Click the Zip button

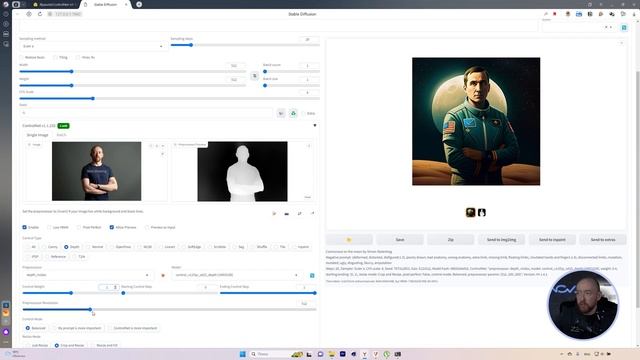(x=451, y=240)
